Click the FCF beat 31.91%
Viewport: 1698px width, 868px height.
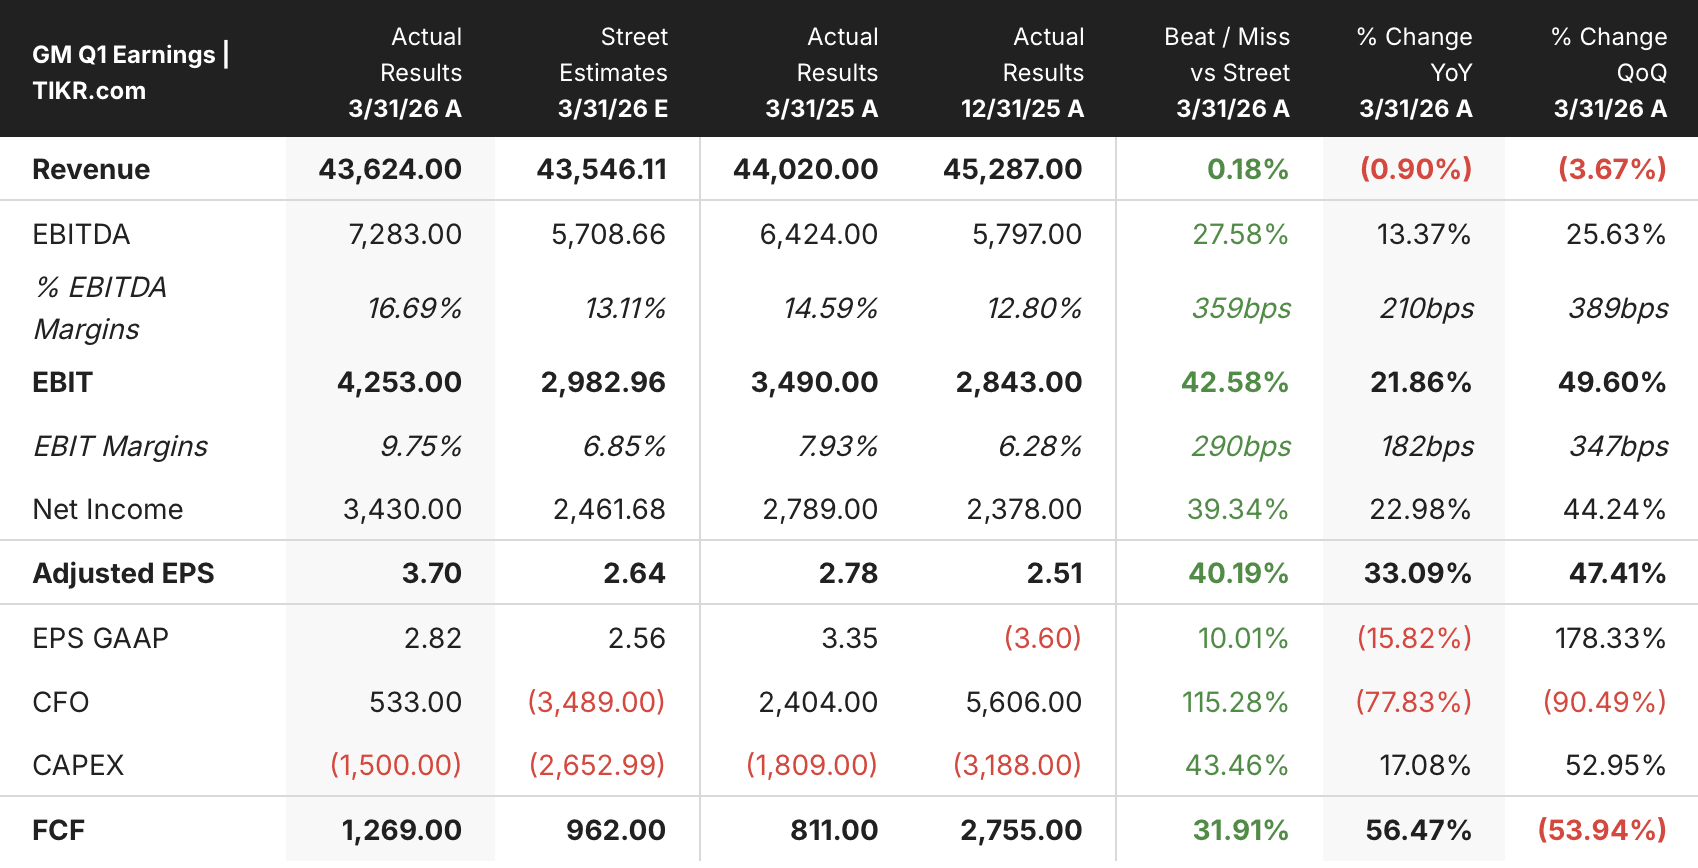click(x=1241, y=830)
